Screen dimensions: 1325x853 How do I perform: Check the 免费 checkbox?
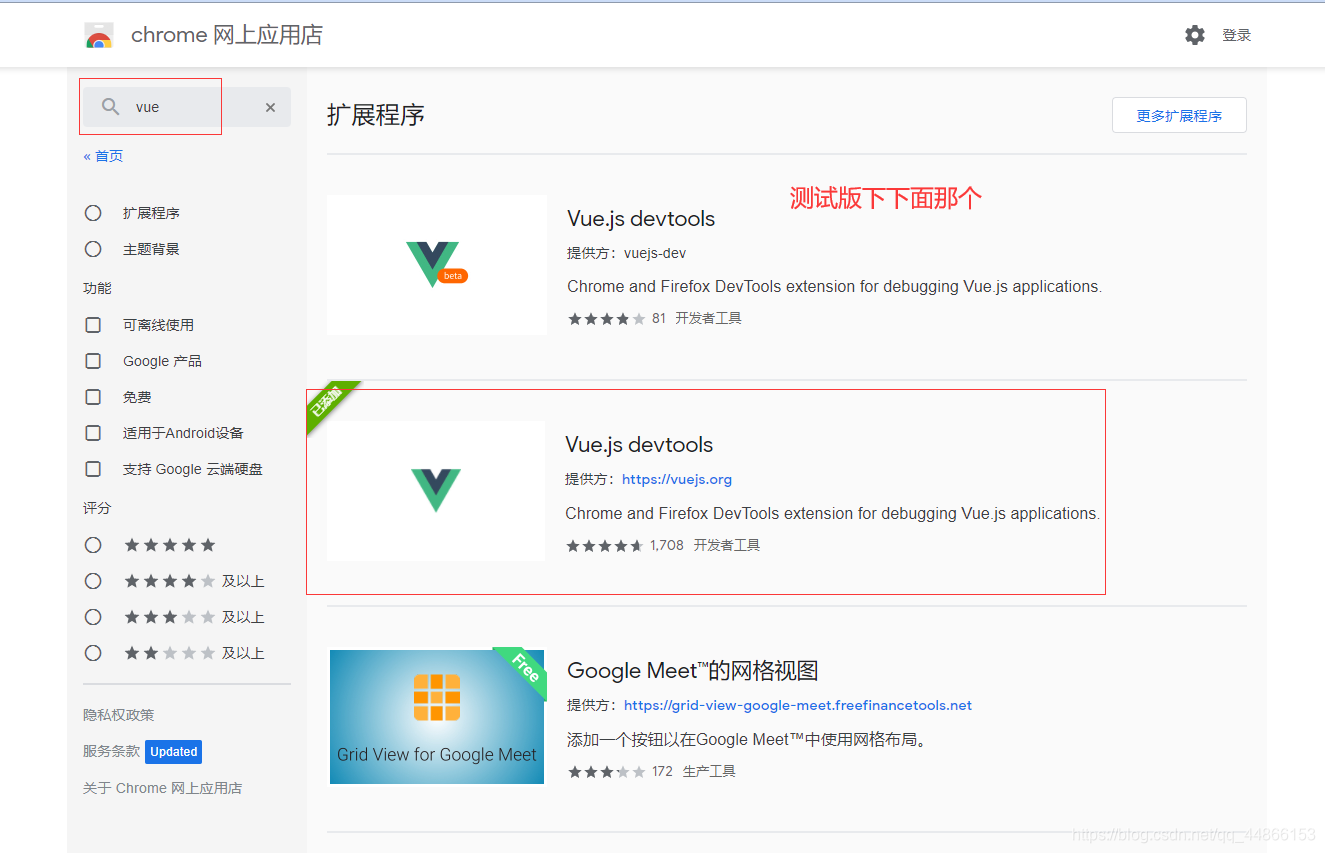(93, 397)
